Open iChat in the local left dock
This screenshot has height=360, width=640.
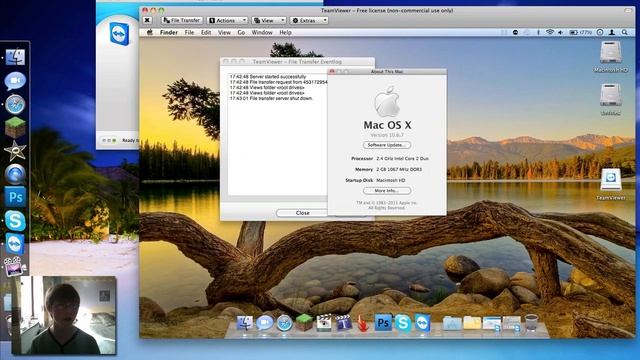(15, 81)
